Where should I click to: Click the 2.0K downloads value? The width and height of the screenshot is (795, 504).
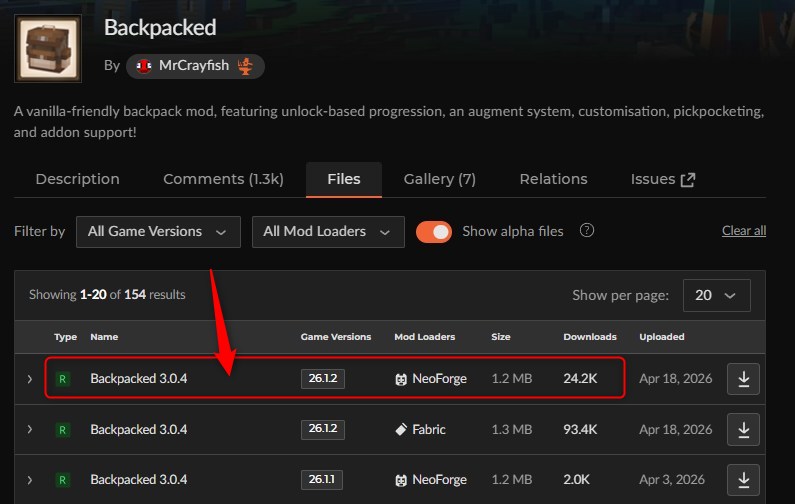576,480
